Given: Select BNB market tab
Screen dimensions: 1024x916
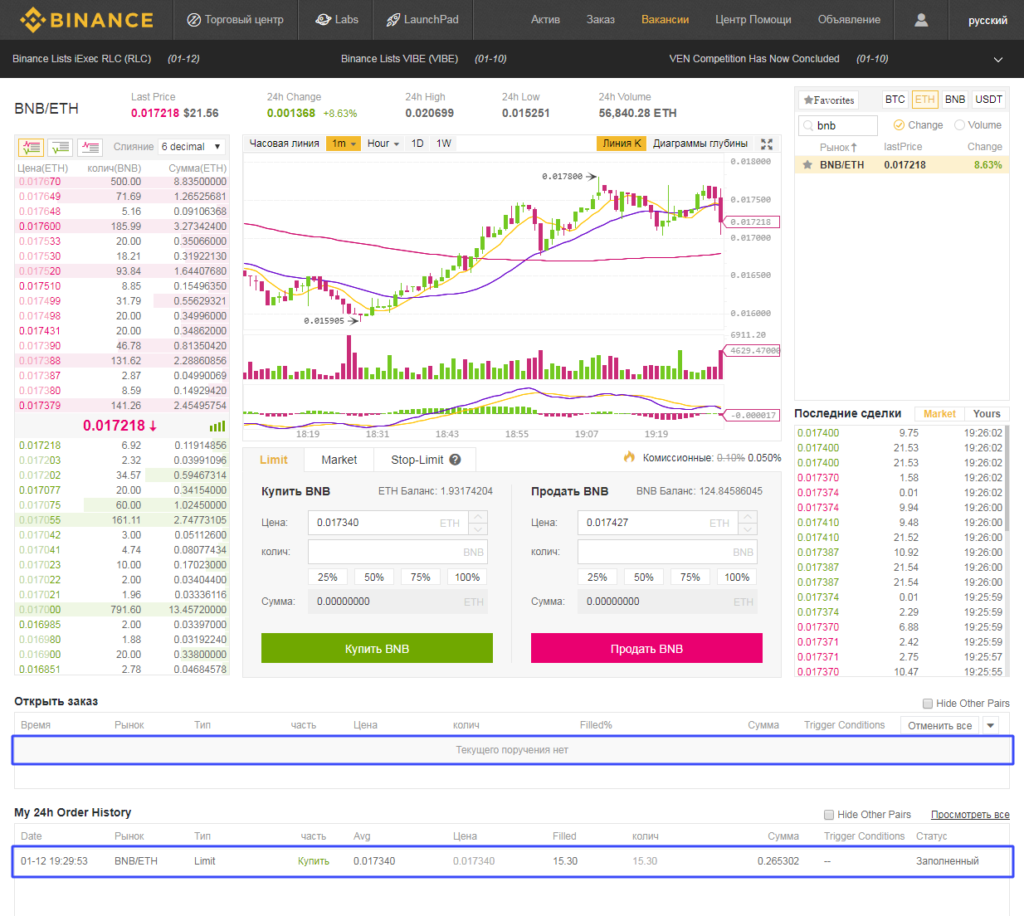Looking at the screenshot, I should tap(955, 99).
